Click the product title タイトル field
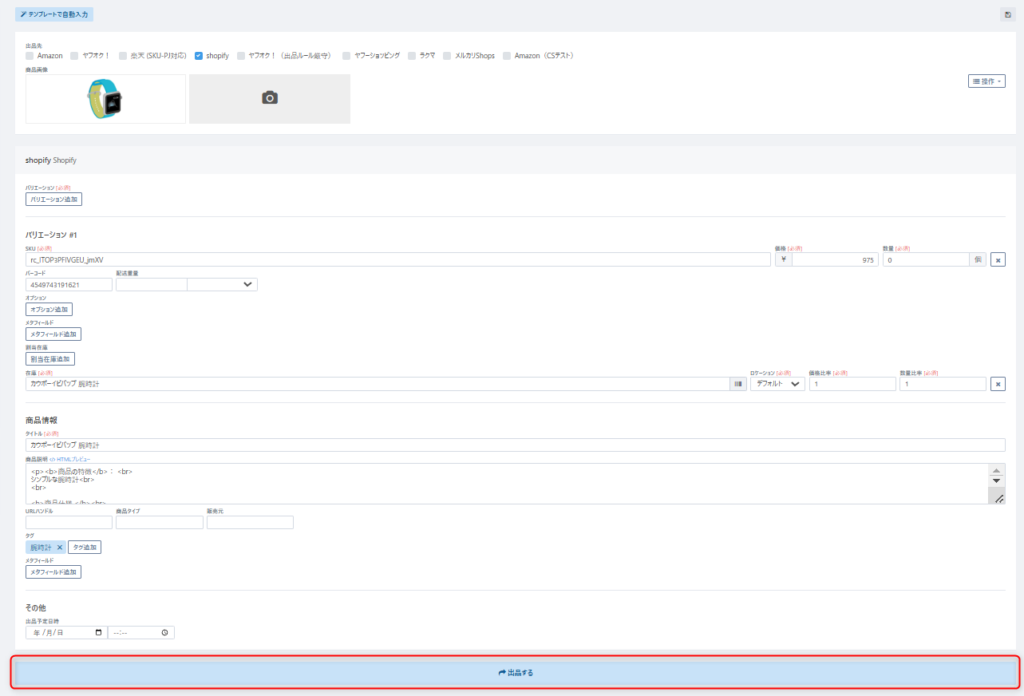This screenshot has height=696, width=1024. click(x=515, y=445)
